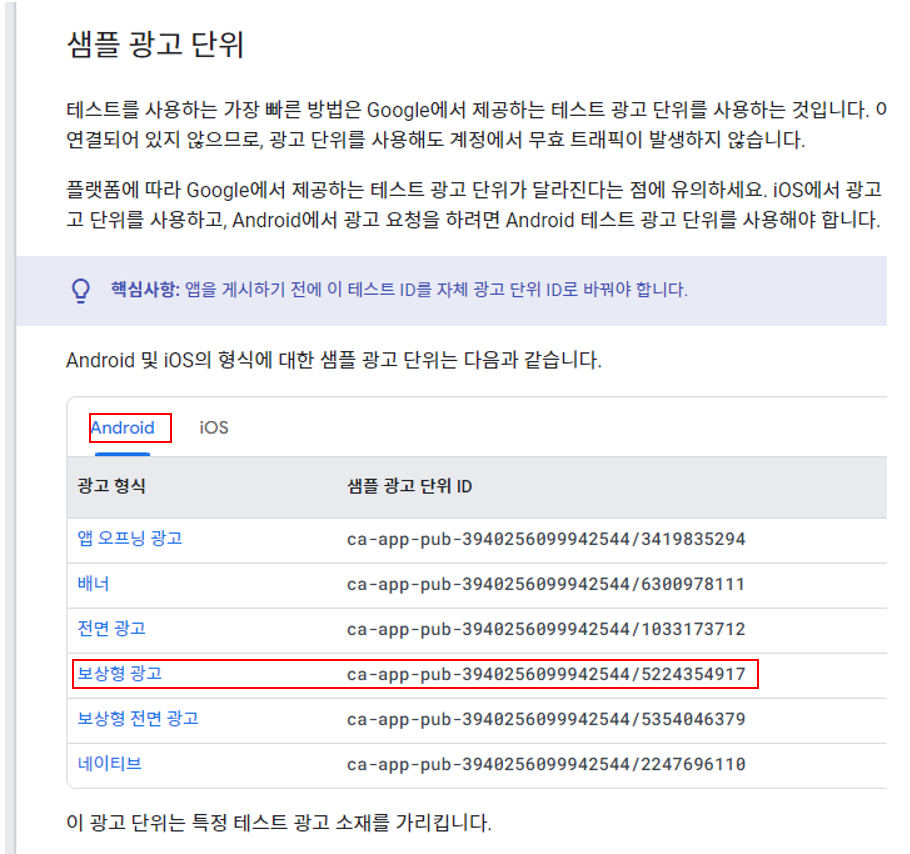Click ad unit ID ending in 5354046379
The image size is (910, 854).
[546, 719]
